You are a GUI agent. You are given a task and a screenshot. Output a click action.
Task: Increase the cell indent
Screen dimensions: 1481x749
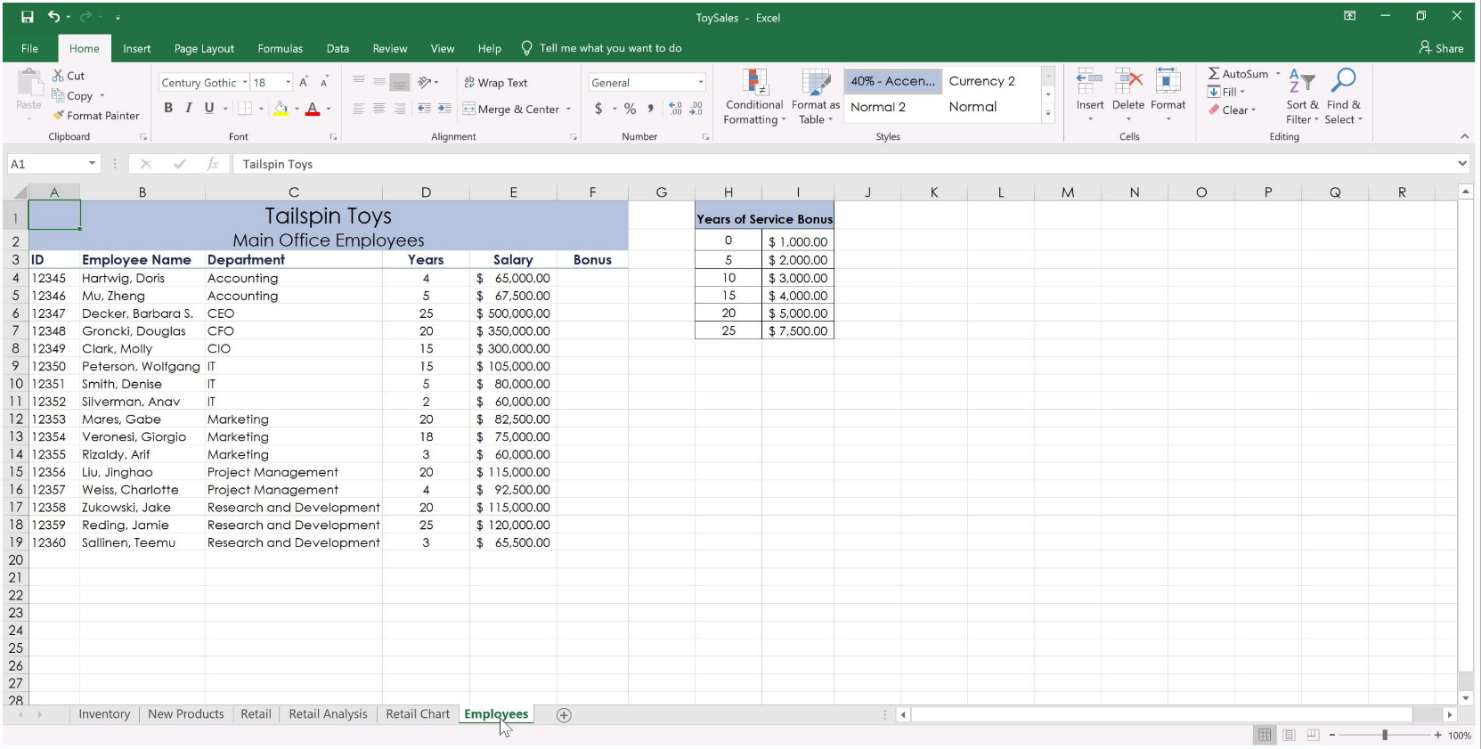(444, 109)
